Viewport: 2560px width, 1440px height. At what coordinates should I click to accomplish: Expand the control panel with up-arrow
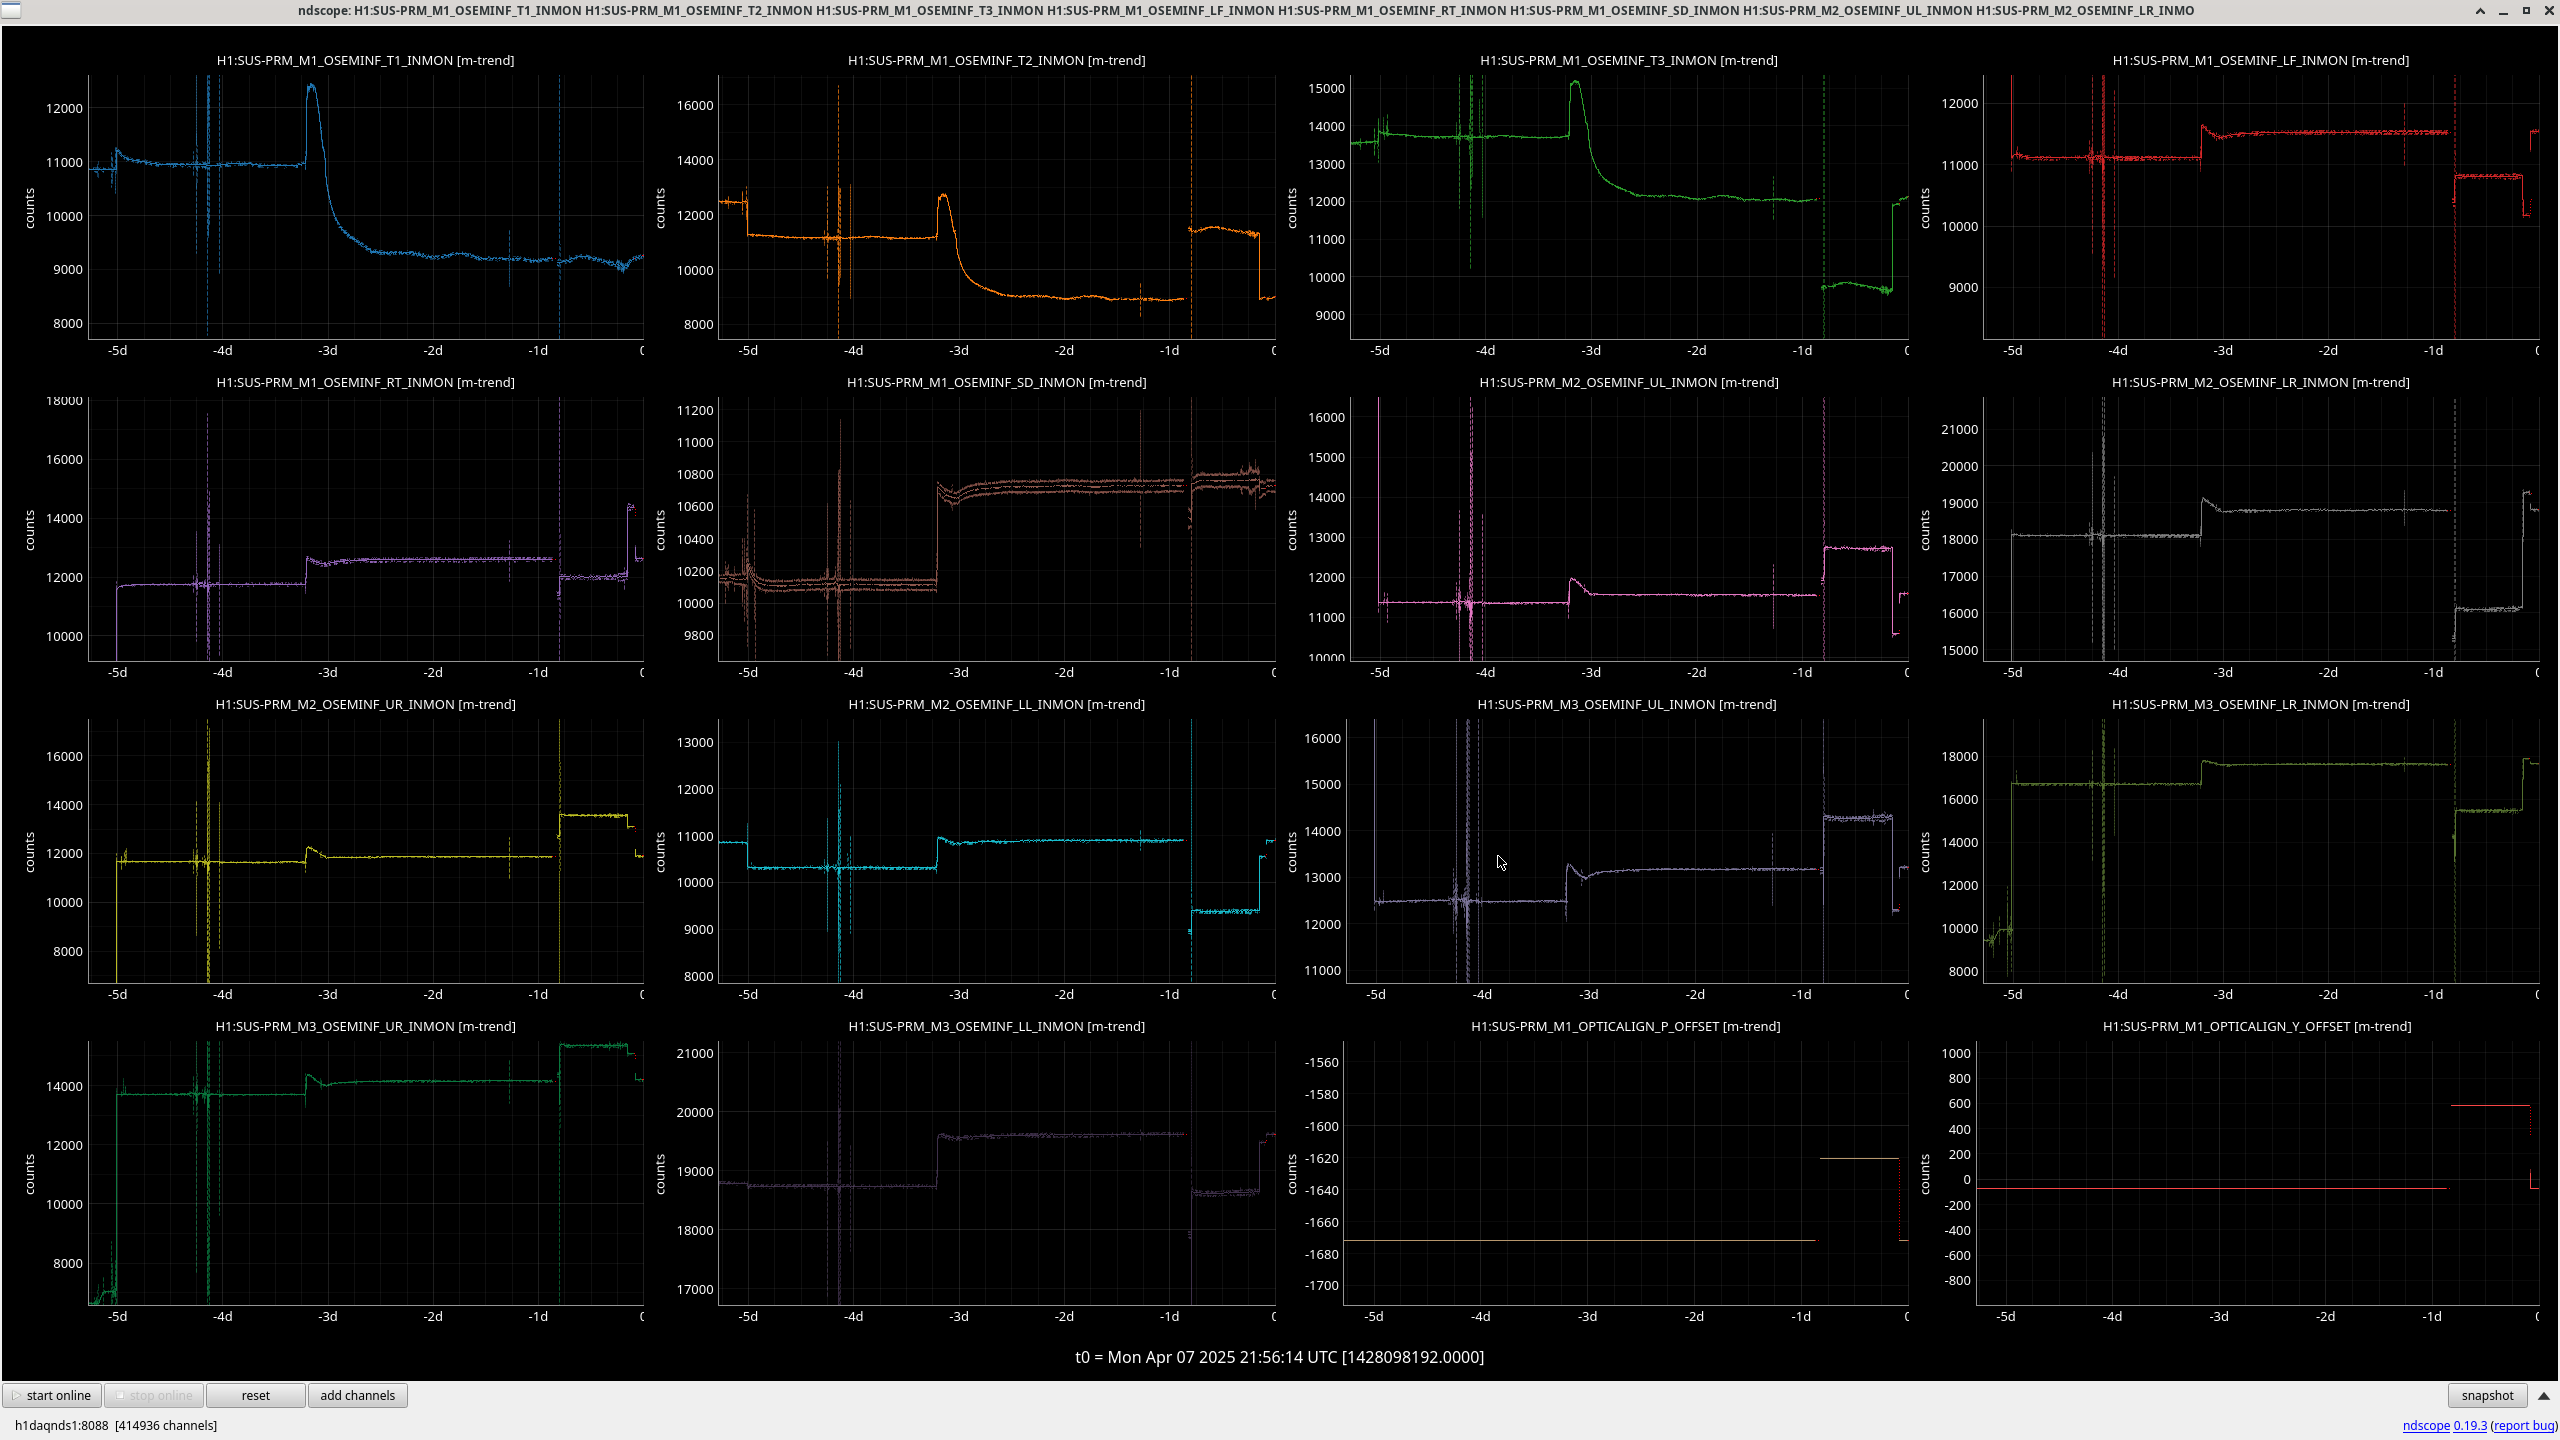(2544, 1396)
